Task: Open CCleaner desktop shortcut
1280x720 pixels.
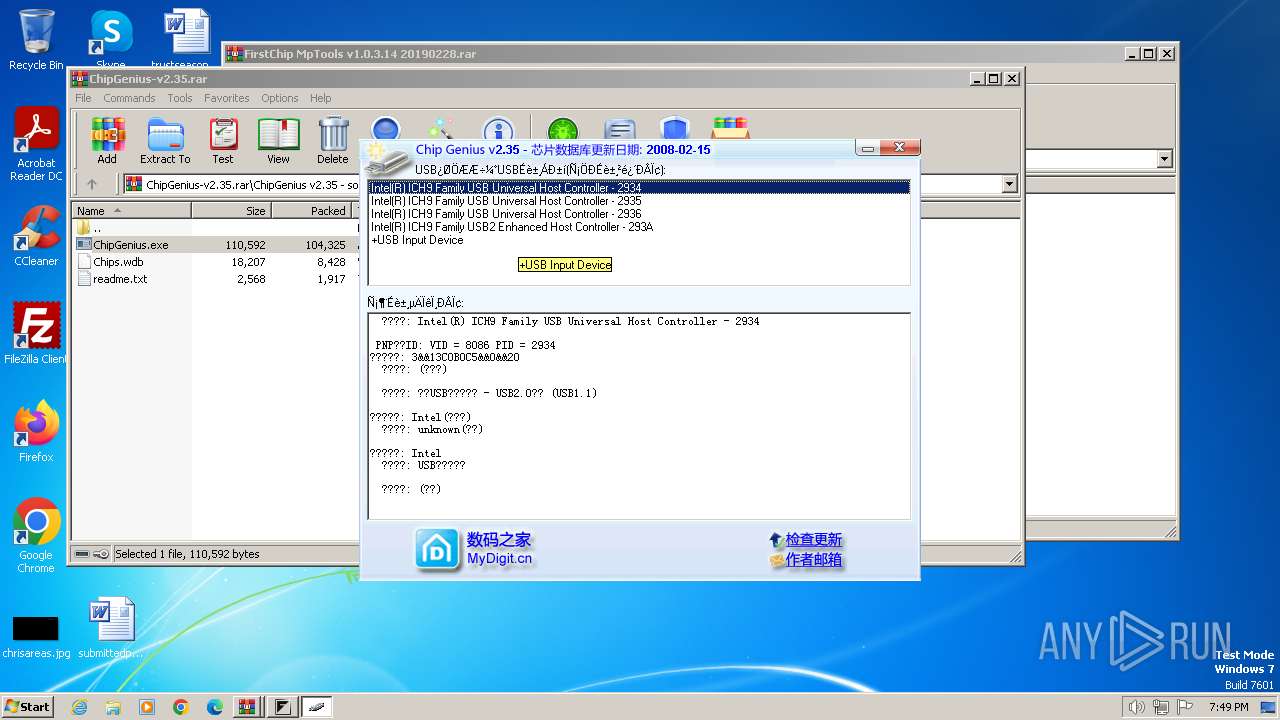Action: pos(36,236)
